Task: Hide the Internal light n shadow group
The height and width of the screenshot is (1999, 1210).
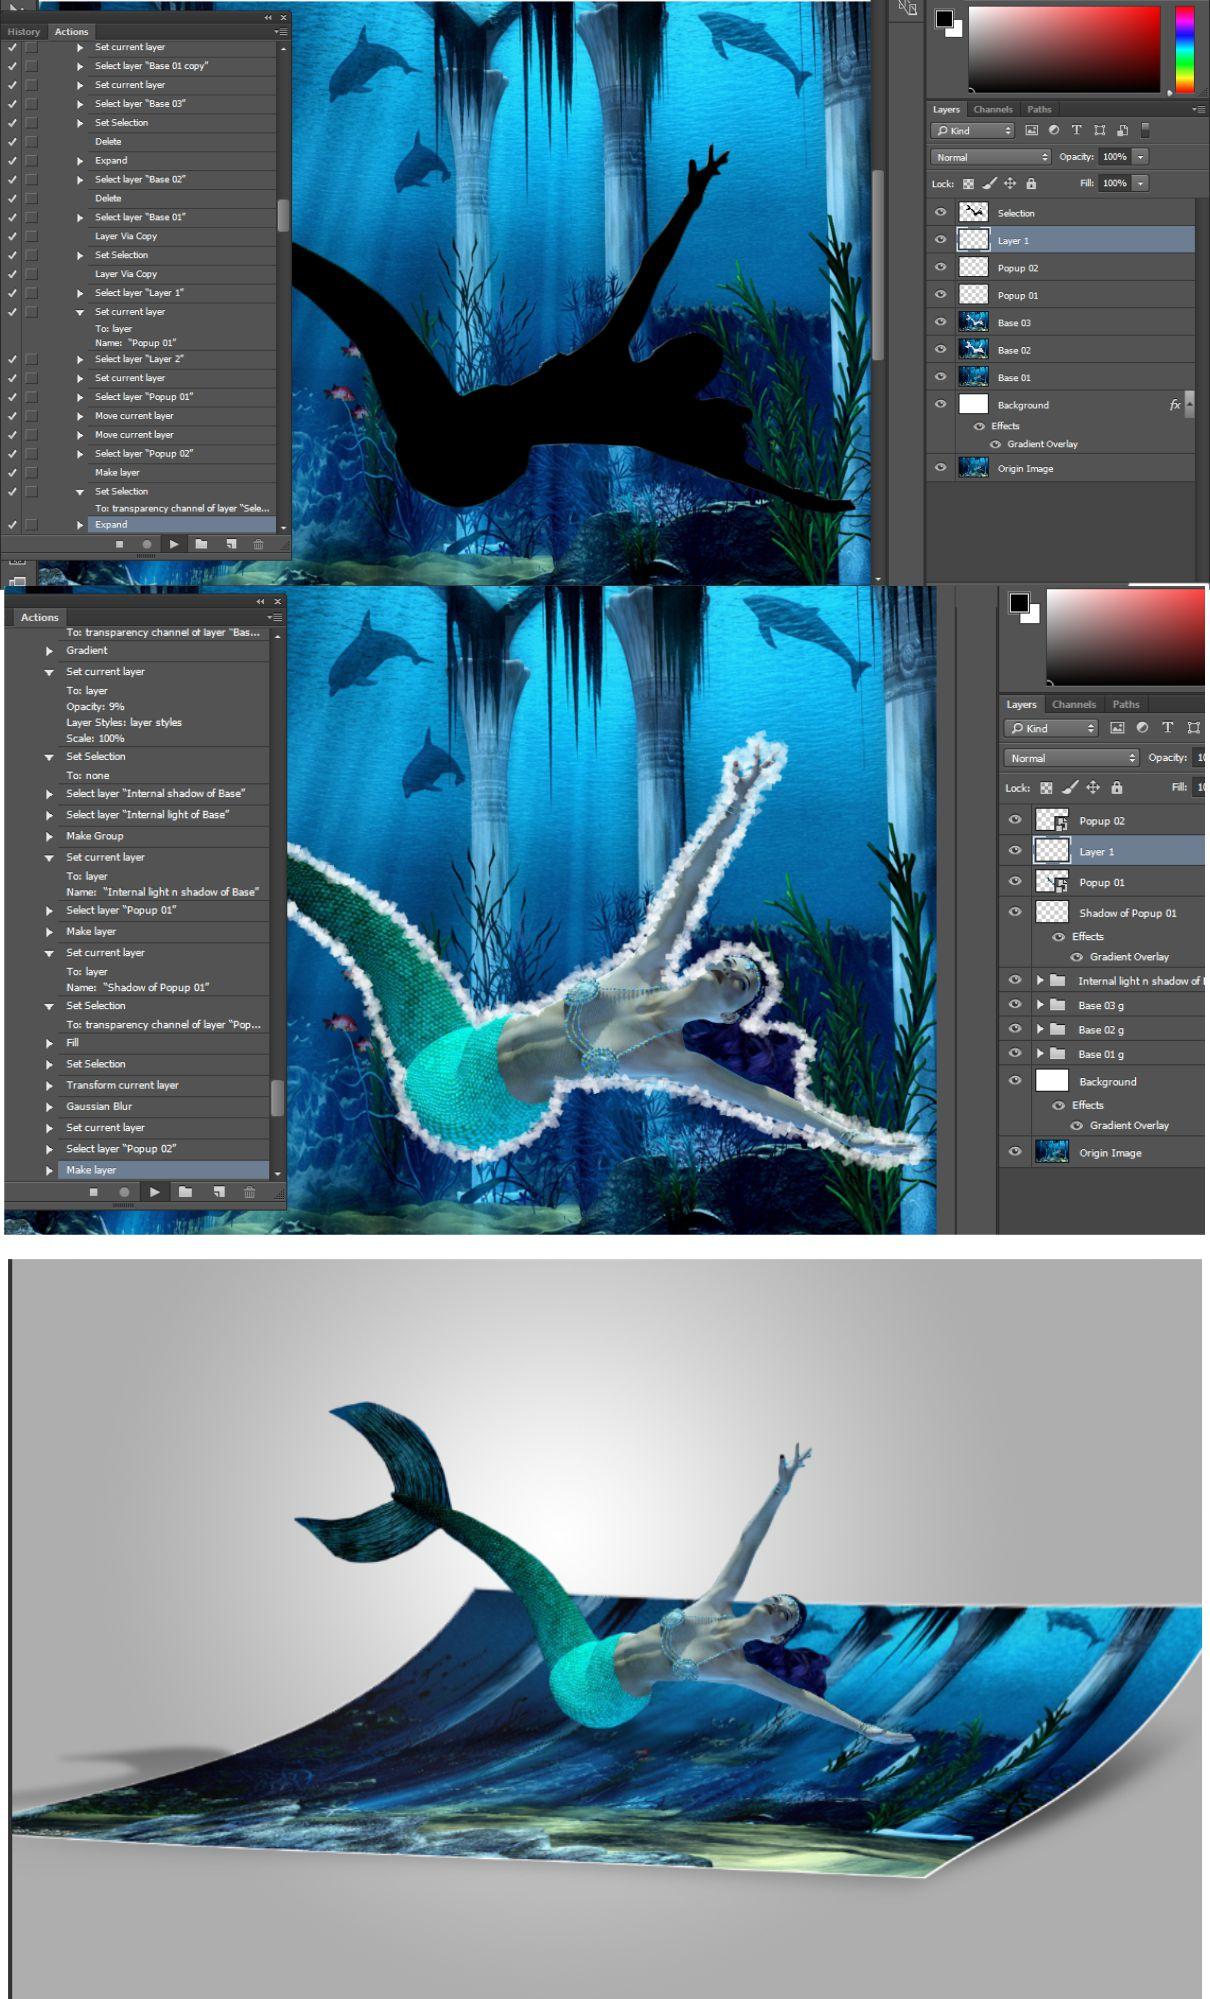Action: [1015, 981]
